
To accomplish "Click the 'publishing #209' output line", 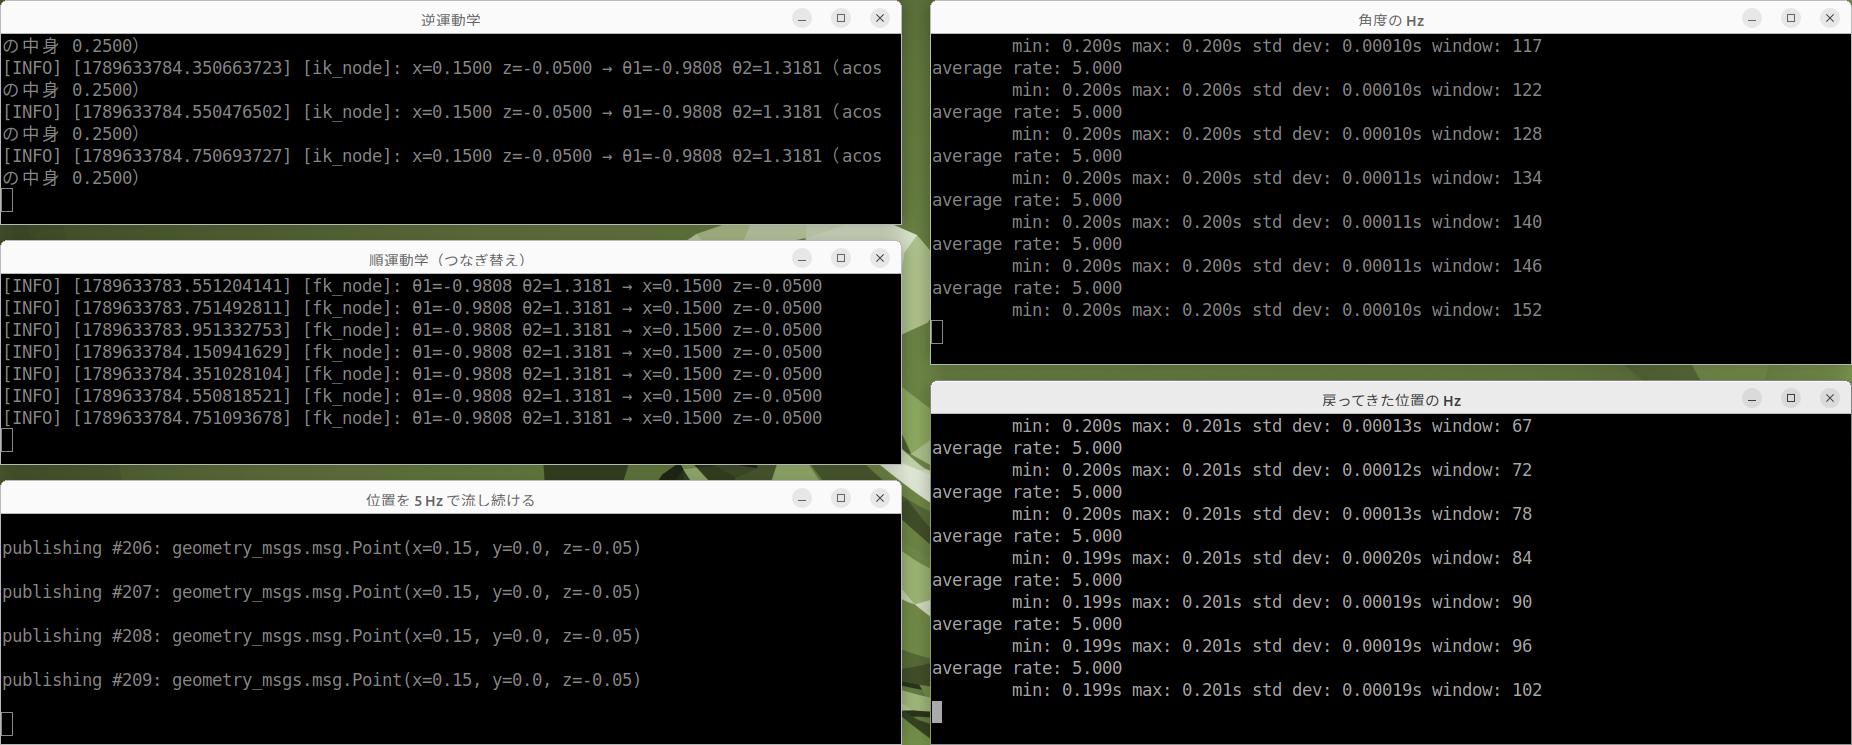I will point(322,680).
